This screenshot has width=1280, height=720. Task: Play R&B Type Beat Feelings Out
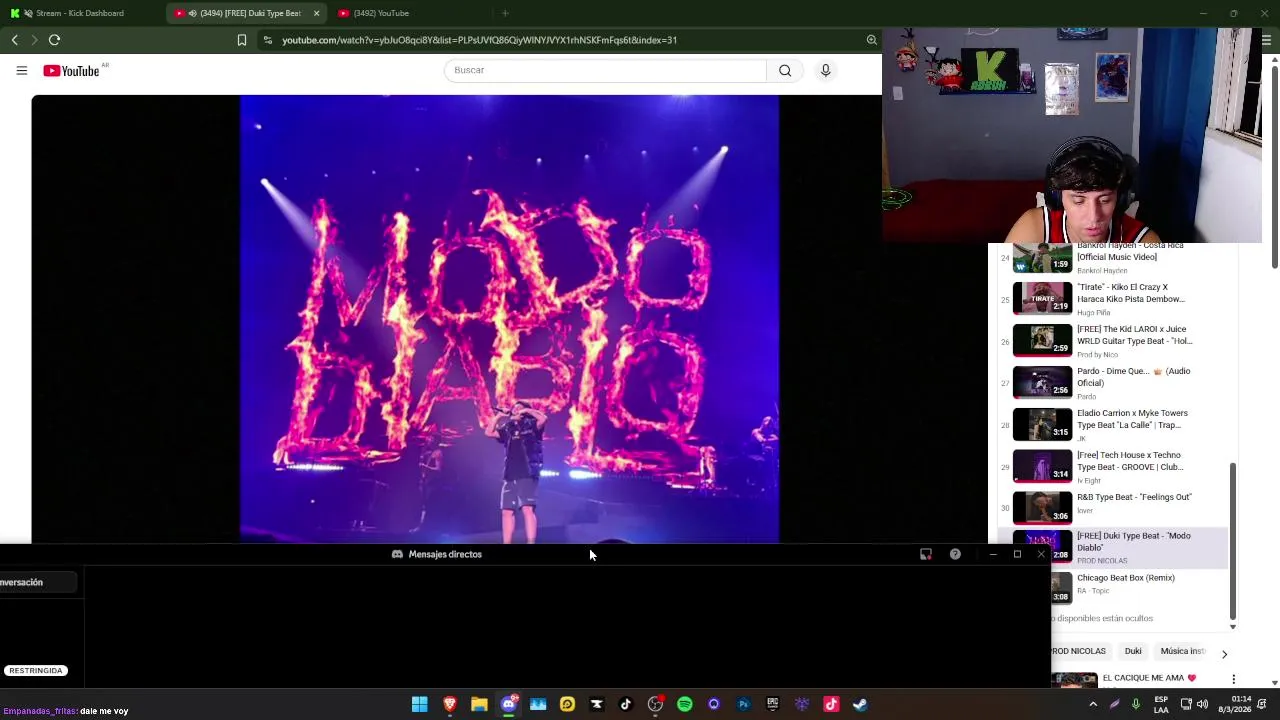(1114, 508)
